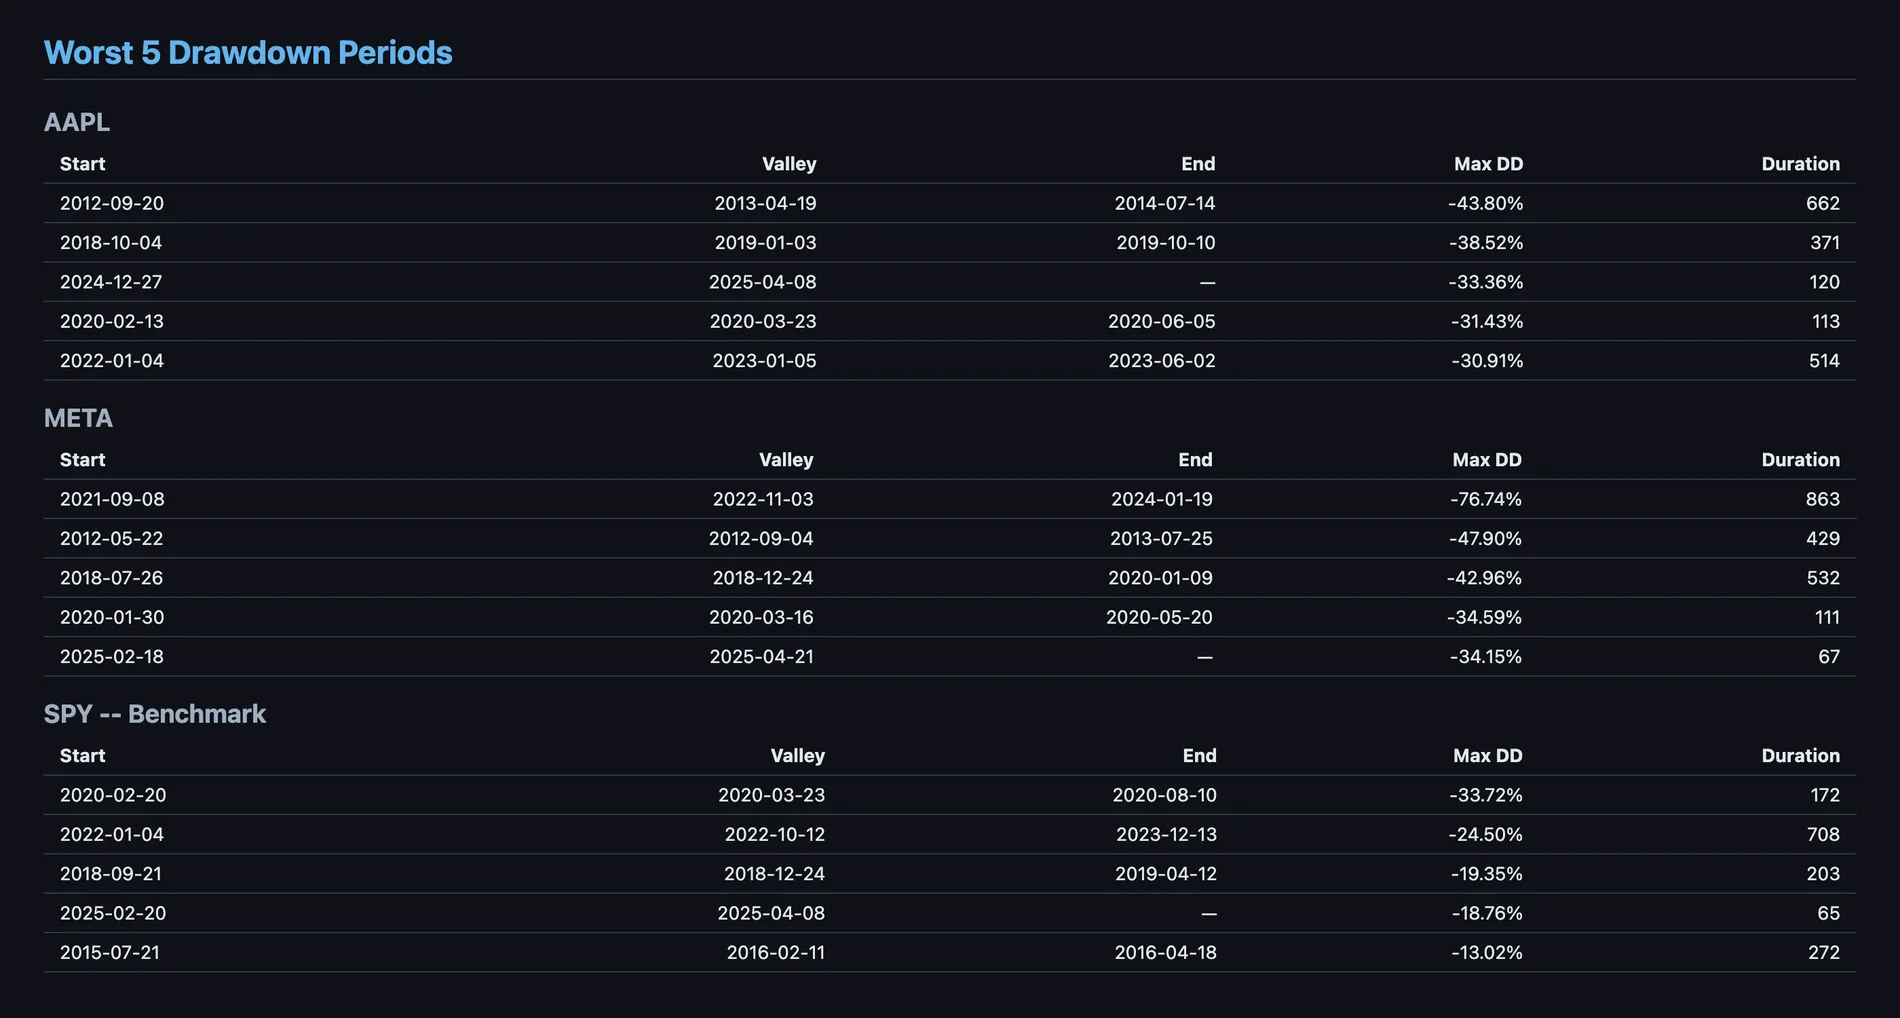
Task: Select SPY end date 2020-08-10
Action: tap(1165, 795)
